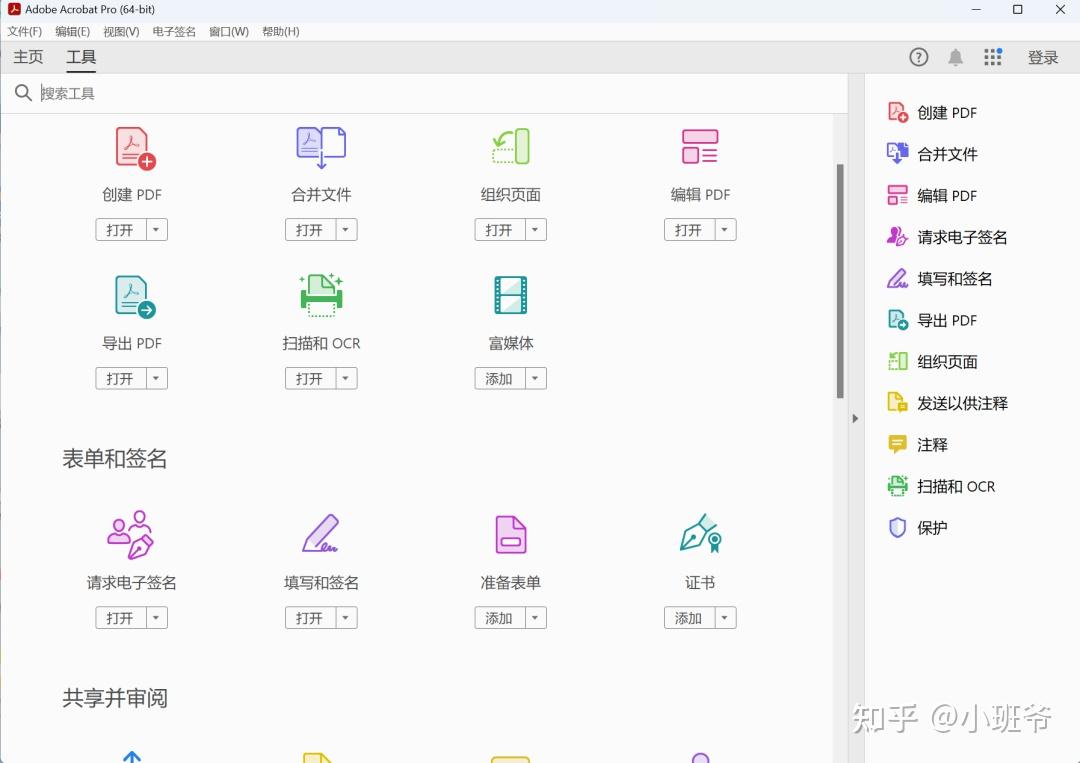Select the 扫描和 OCR tool icon
This screenshot has width=1080, height=763.
[320, 295]
